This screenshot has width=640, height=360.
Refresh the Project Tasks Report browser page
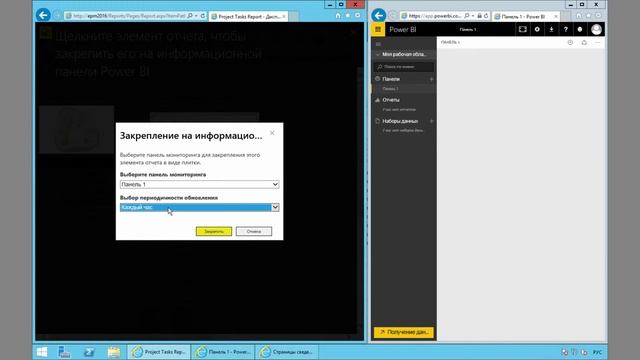(x=202, y=16)
